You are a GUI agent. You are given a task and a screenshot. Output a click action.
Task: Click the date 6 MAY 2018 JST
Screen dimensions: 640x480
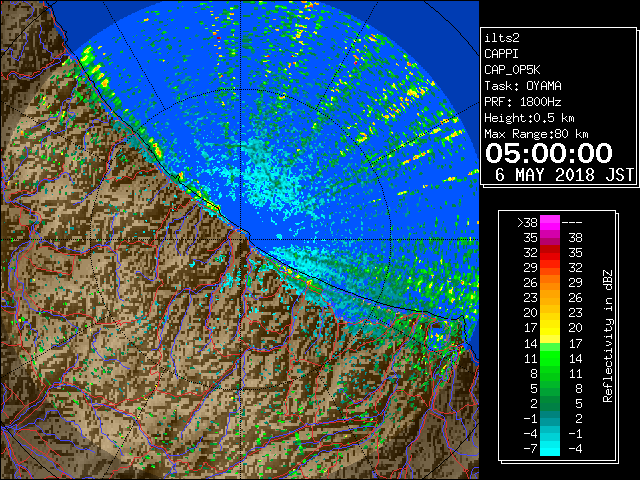pyautogui.click(x=564, y=175)
